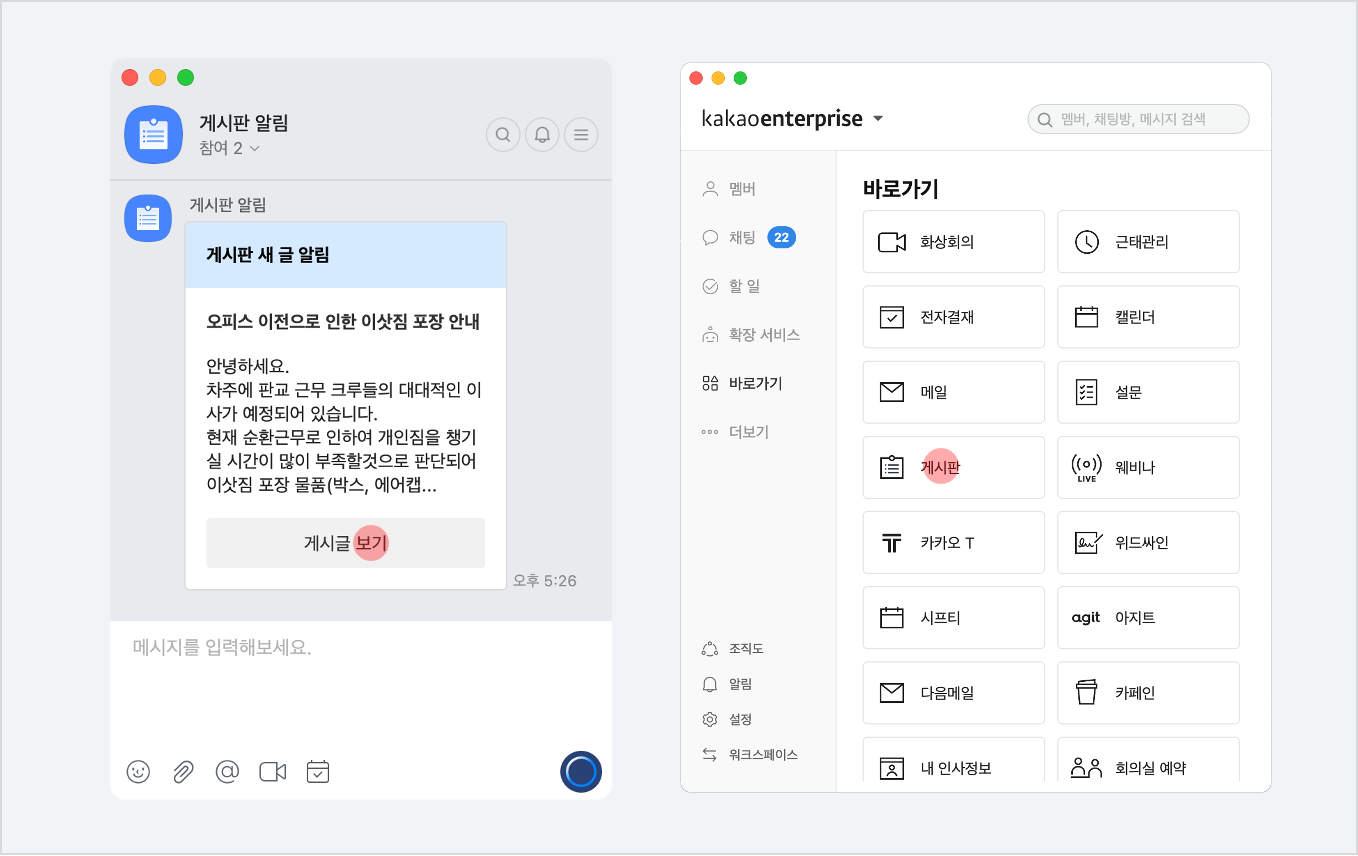Open the 위드싸인 shortcut

(x=1148, y=543)
